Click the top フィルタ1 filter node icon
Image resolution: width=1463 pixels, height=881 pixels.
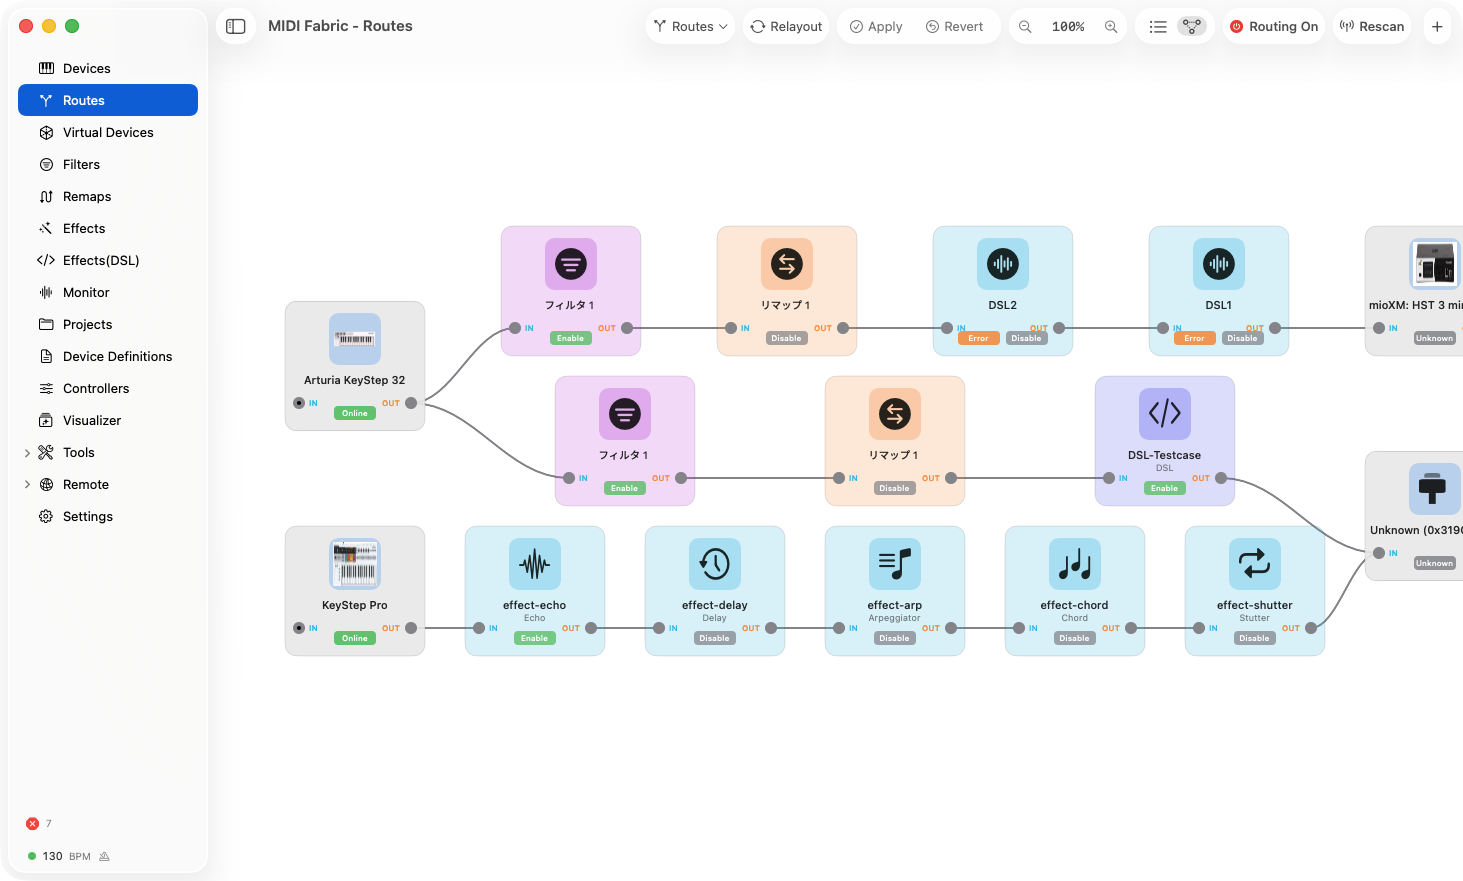571,264
